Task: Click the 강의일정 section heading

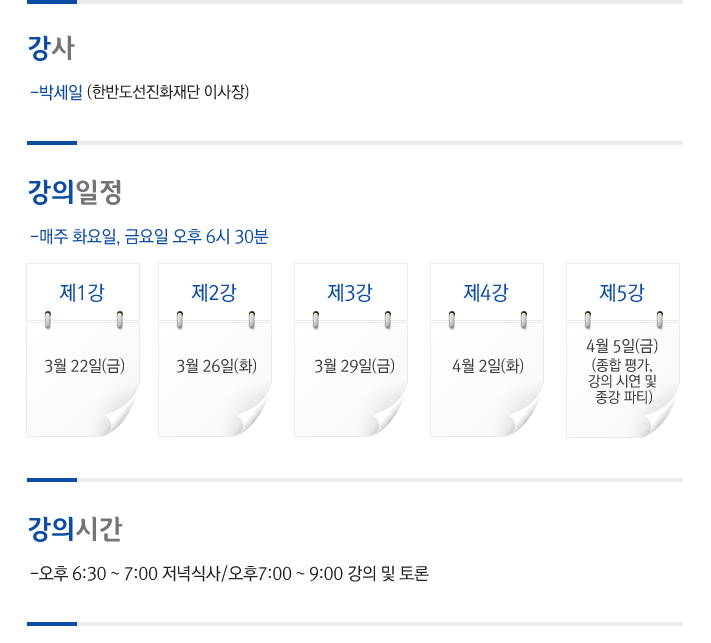Action: click(x=75, y=192)
